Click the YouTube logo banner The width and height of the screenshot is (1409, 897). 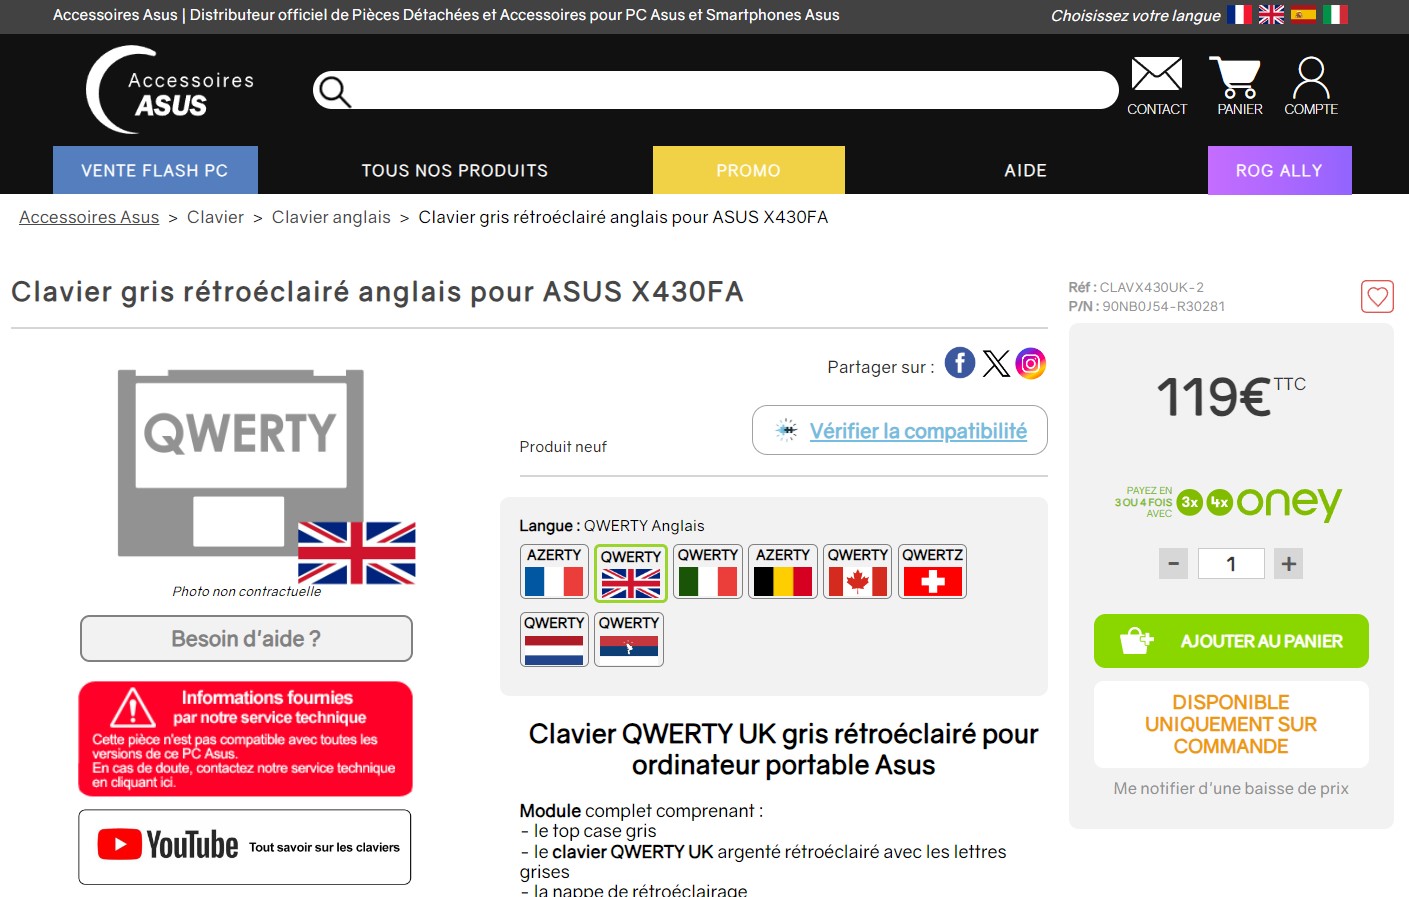click(x=245, y=847)
